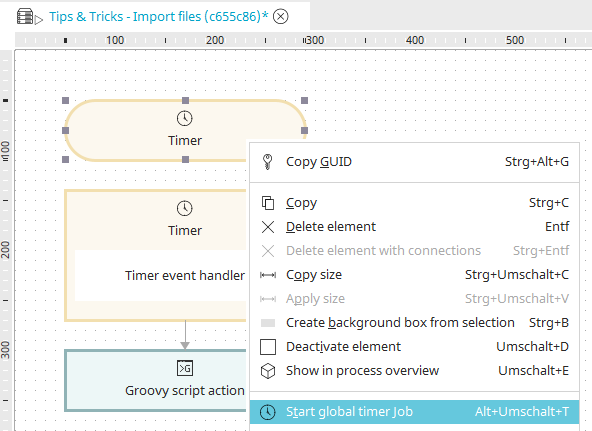Image resolution: width=592 pixels, height=431 pixels.
Task: Click the cube icon for process overview
Action: [x=268, y=371]
